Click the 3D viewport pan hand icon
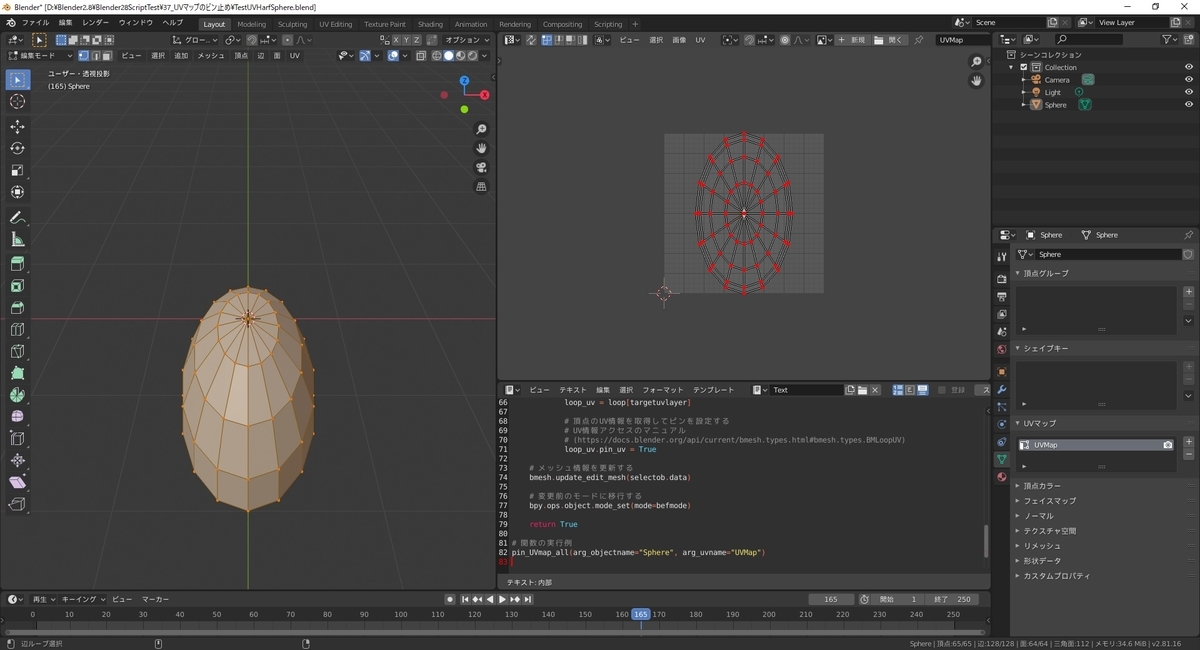This screenshot has width=1200, height=650. (481, 148)
